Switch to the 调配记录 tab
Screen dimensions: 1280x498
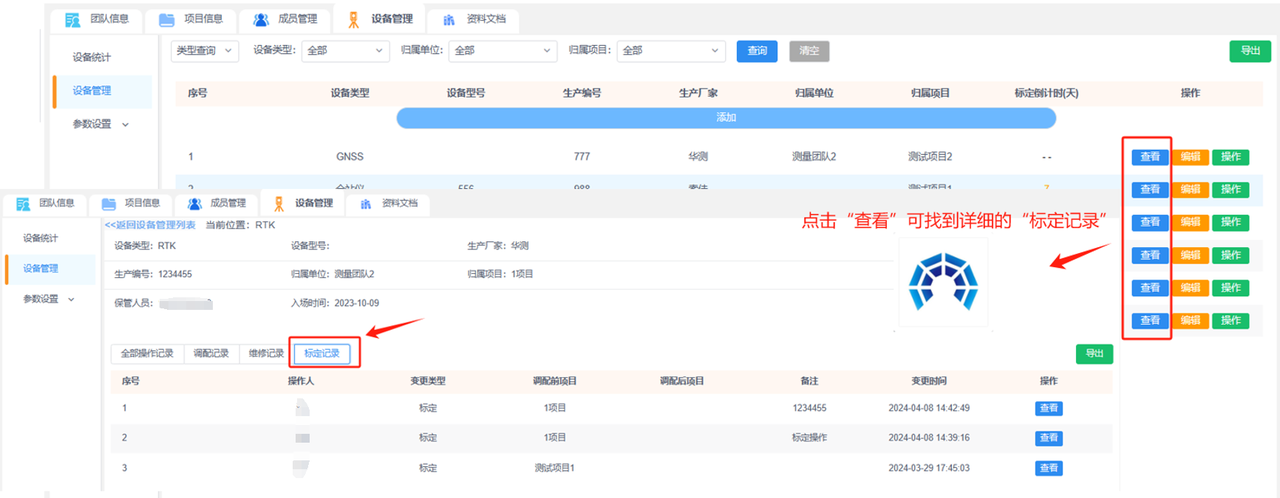click(211, 353)
